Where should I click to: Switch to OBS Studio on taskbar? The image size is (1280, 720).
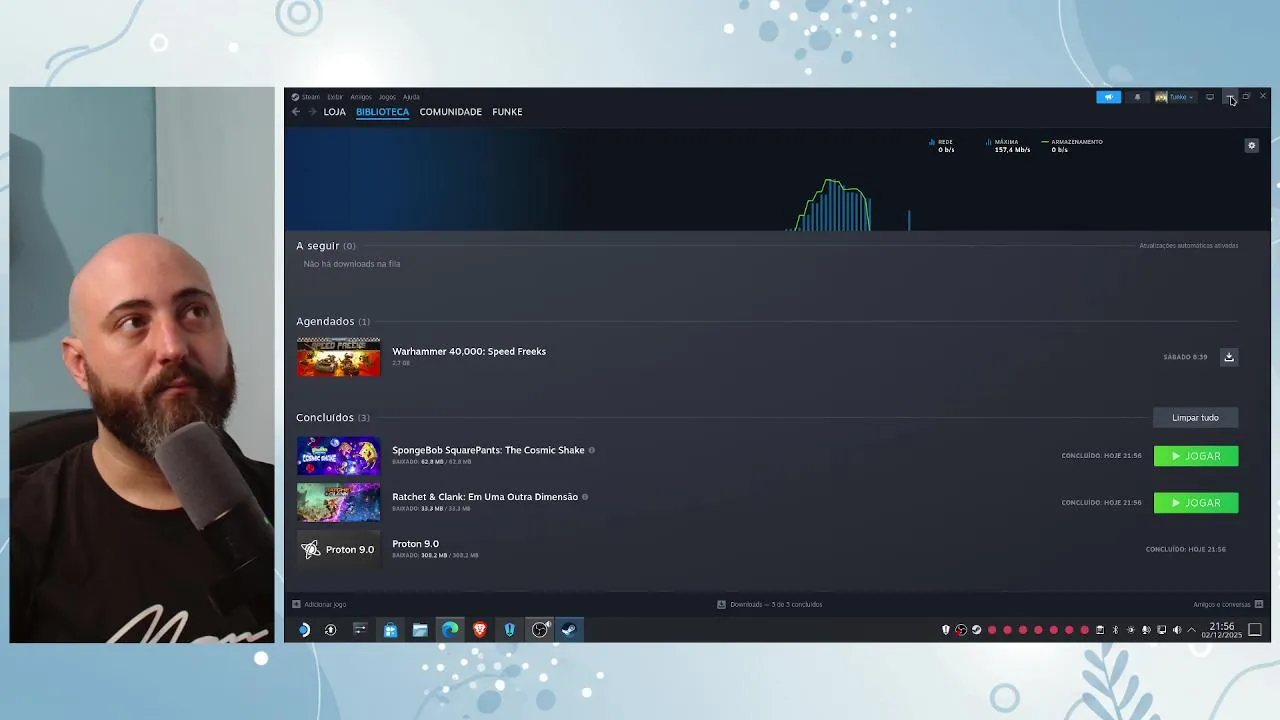pos(540,630)
